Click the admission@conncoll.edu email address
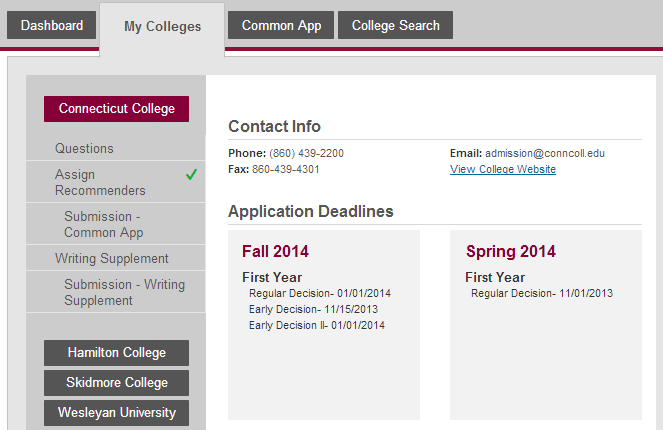 pos(545,153)
